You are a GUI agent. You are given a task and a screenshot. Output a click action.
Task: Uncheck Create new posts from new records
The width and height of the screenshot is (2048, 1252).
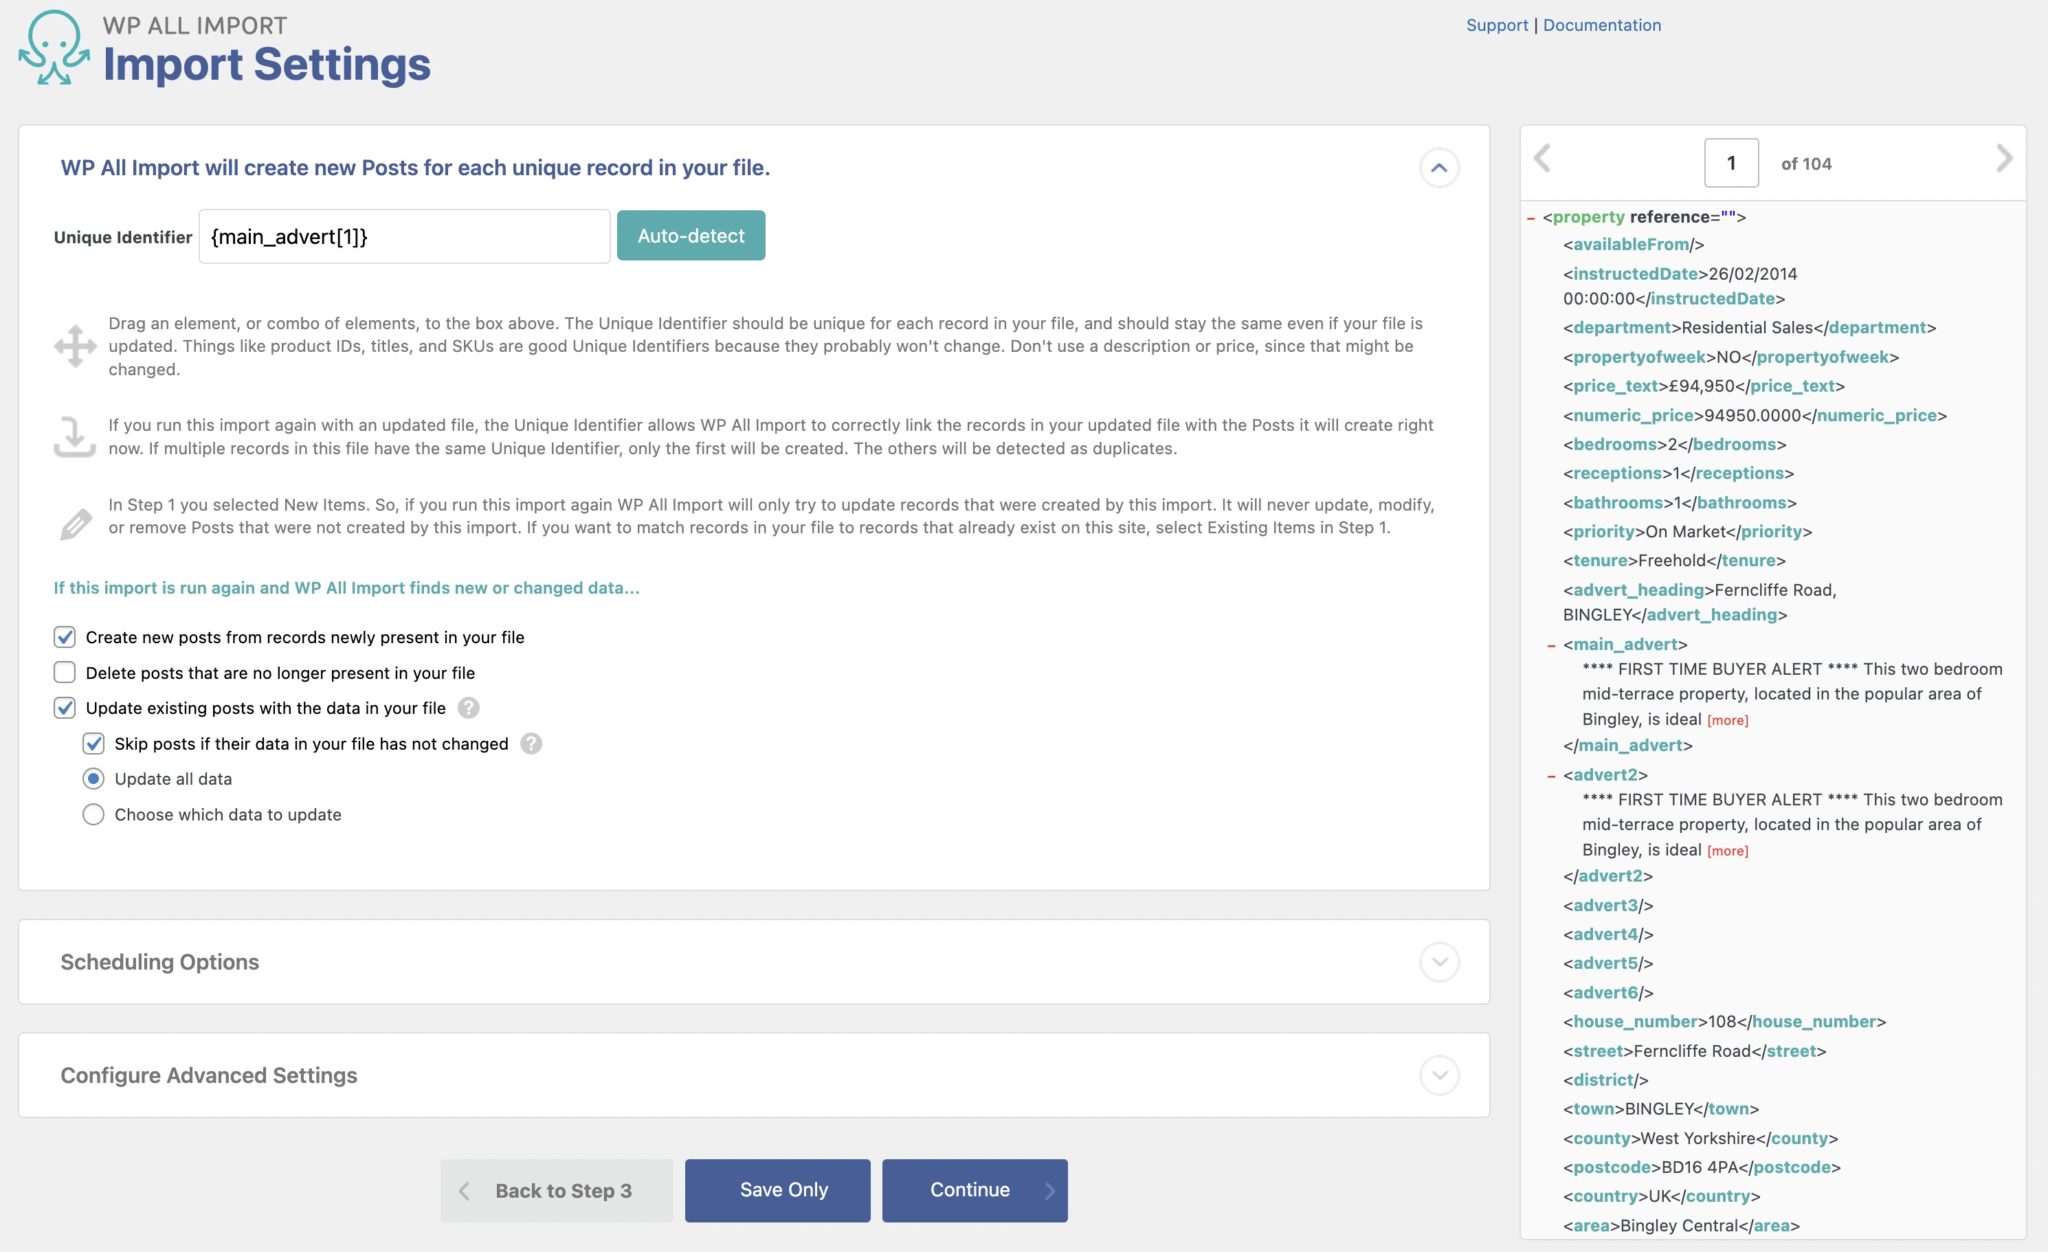(x=64, y=637)
